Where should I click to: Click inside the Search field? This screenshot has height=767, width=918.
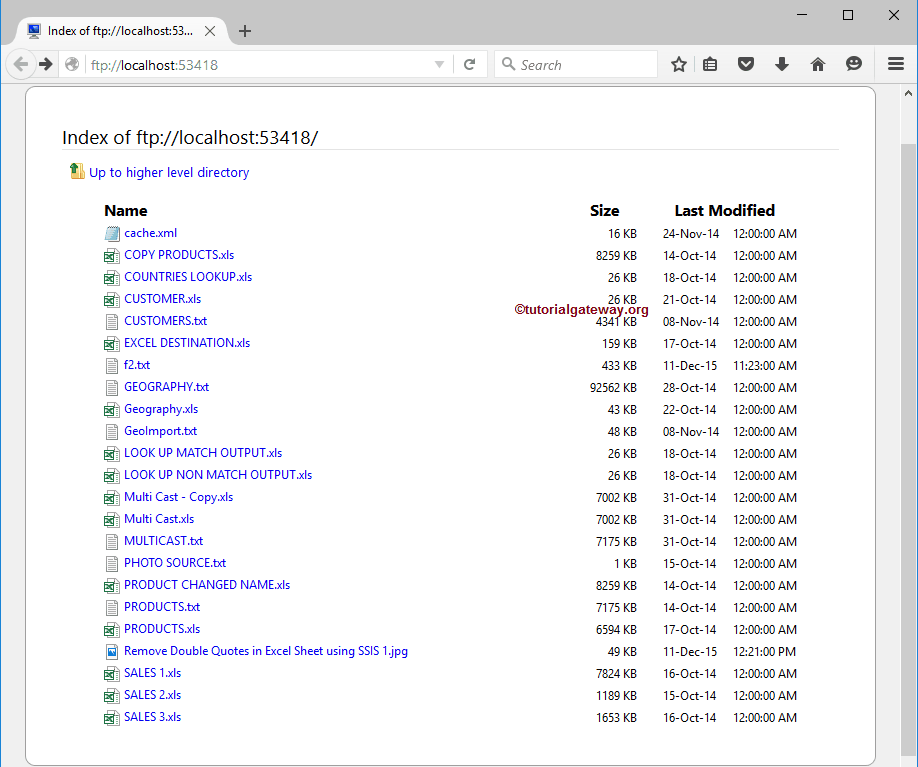575,63
